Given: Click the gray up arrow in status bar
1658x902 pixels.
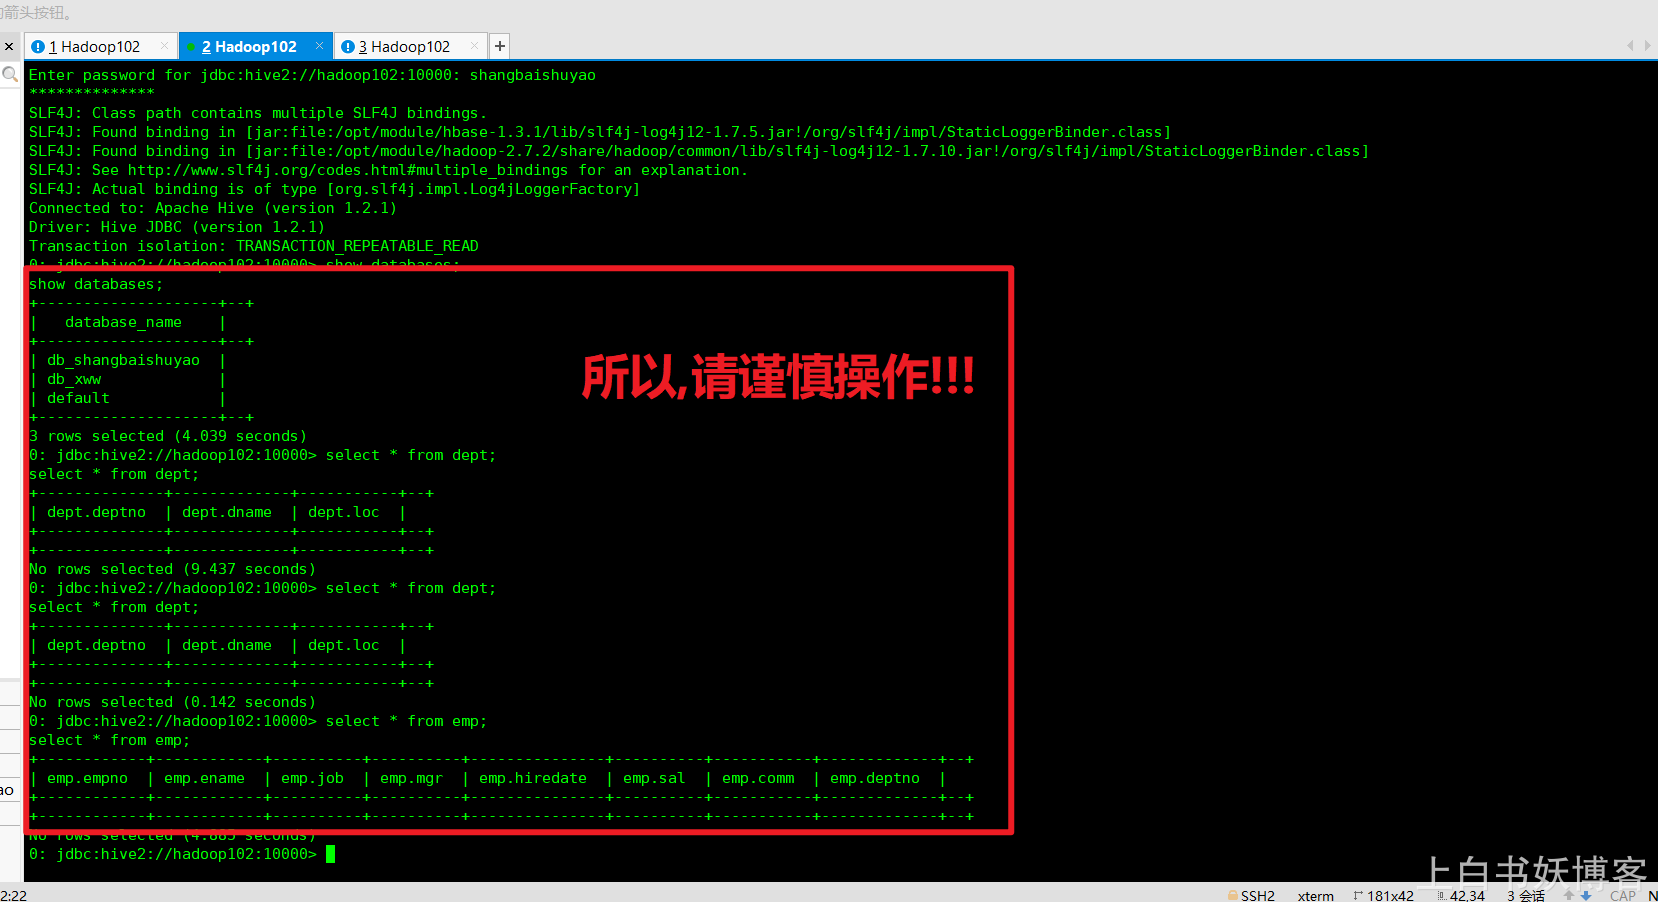Looking at the screenshot, I should pos(1569,895).
